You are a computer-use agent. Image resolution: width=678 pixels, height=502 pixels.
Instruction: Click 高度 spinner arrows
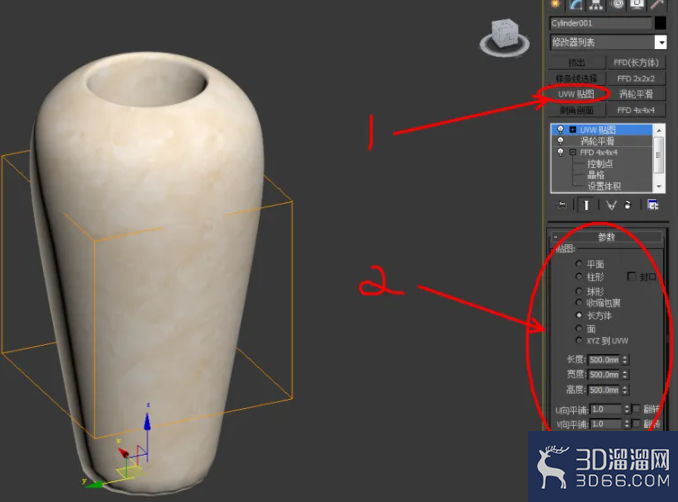click(x=625, y=390)
